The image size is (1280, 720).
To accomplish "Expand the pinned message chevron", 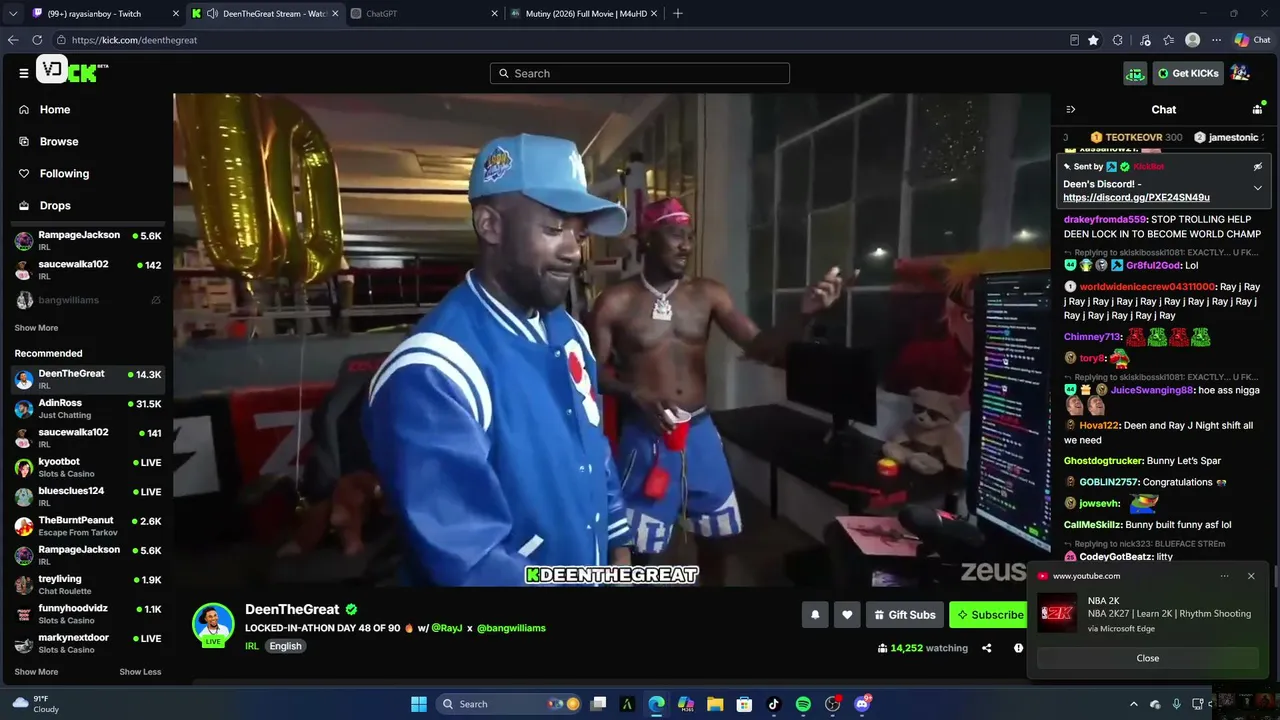I will [1258, 188].
